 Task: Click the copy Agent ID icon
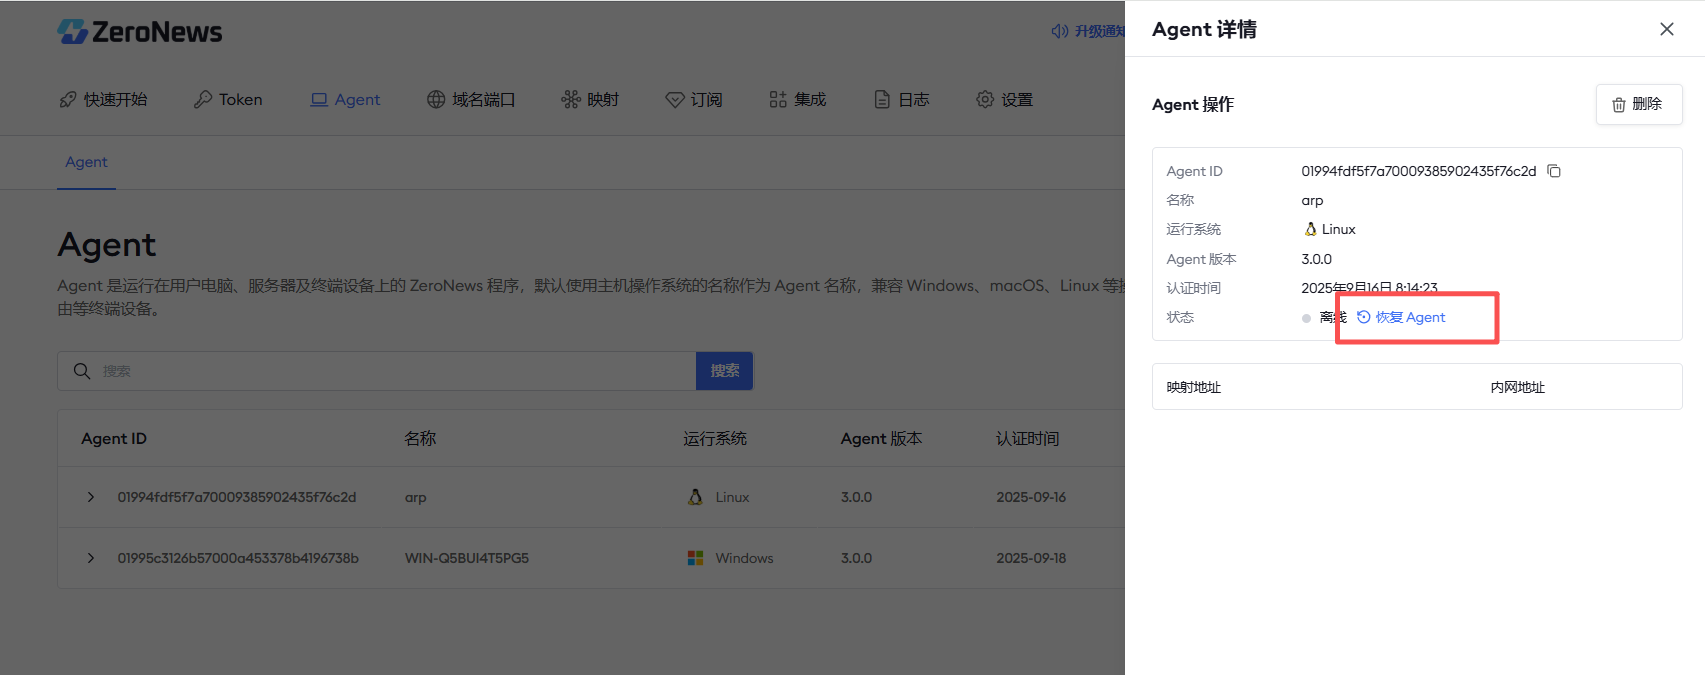coord(1554,171)
